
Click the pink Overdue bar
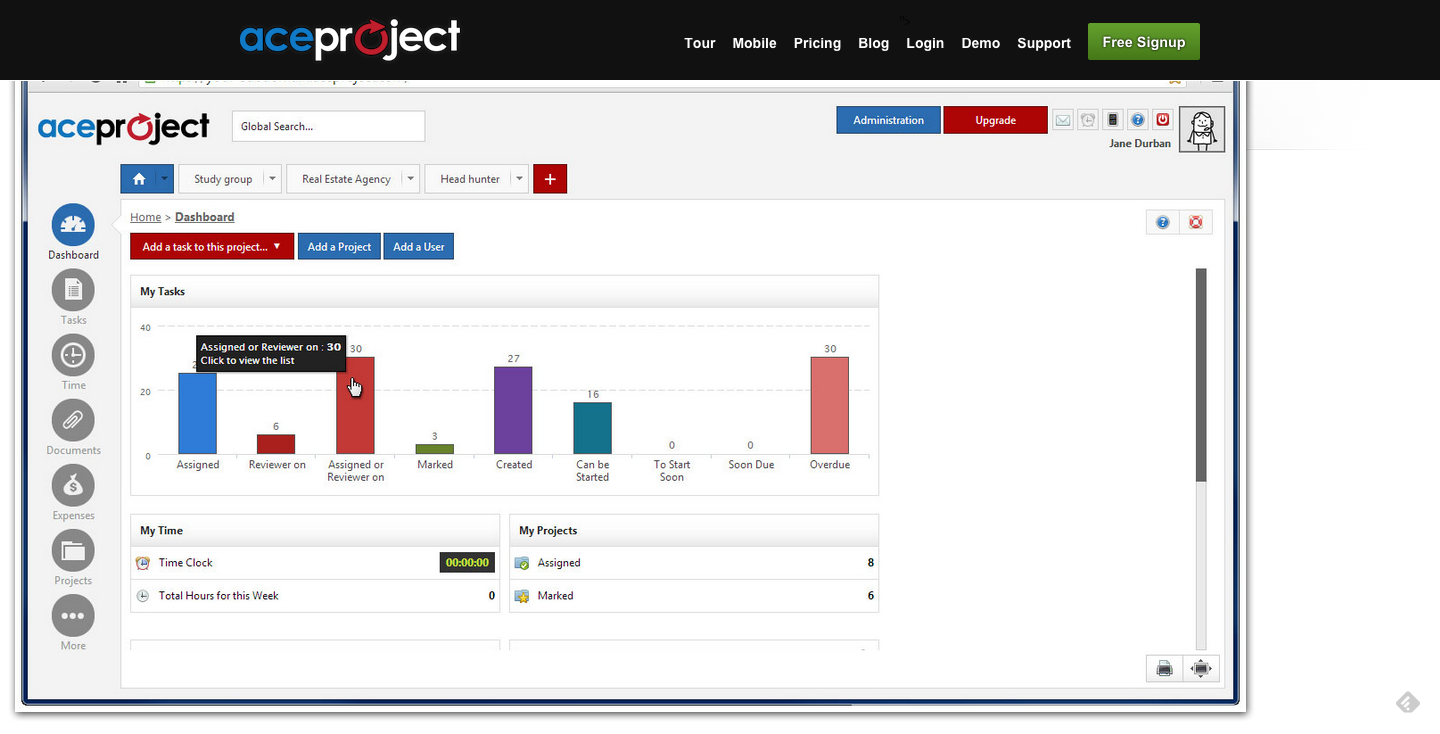[830, 406]
